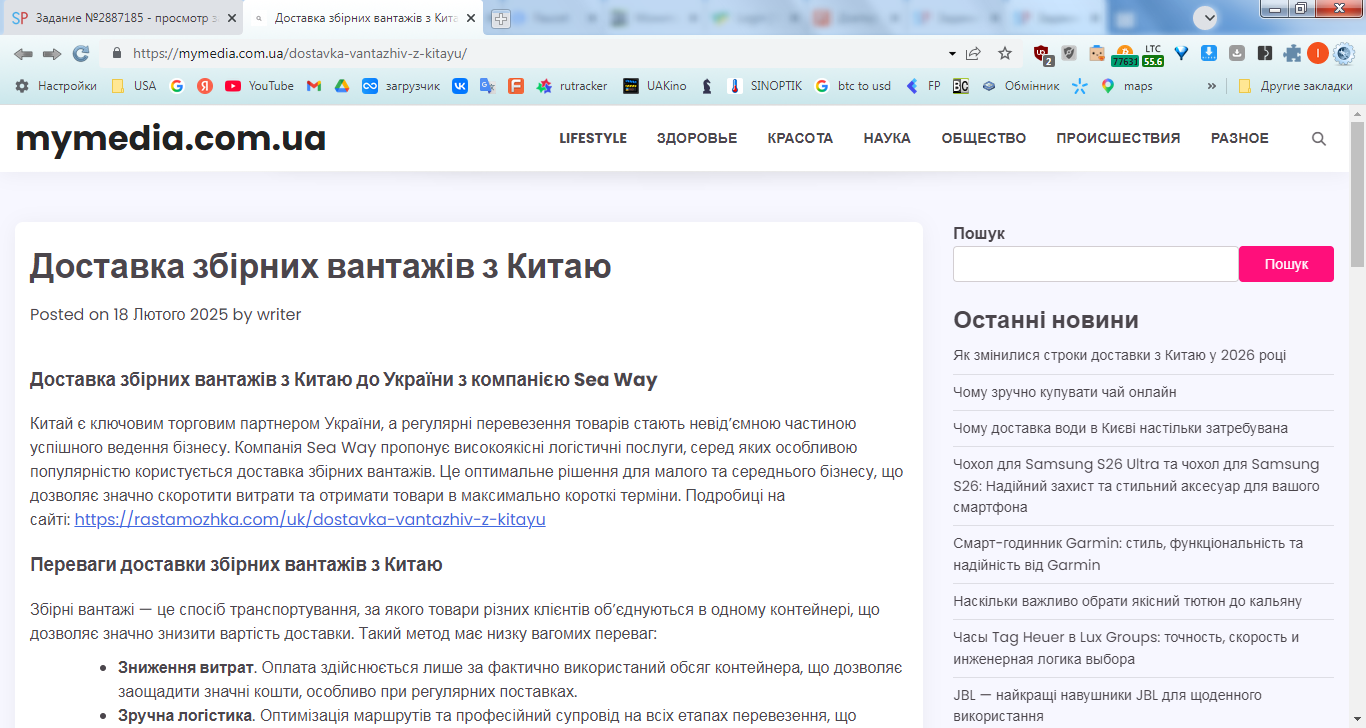Open the chess knight bookmark icon

[707, 86]
